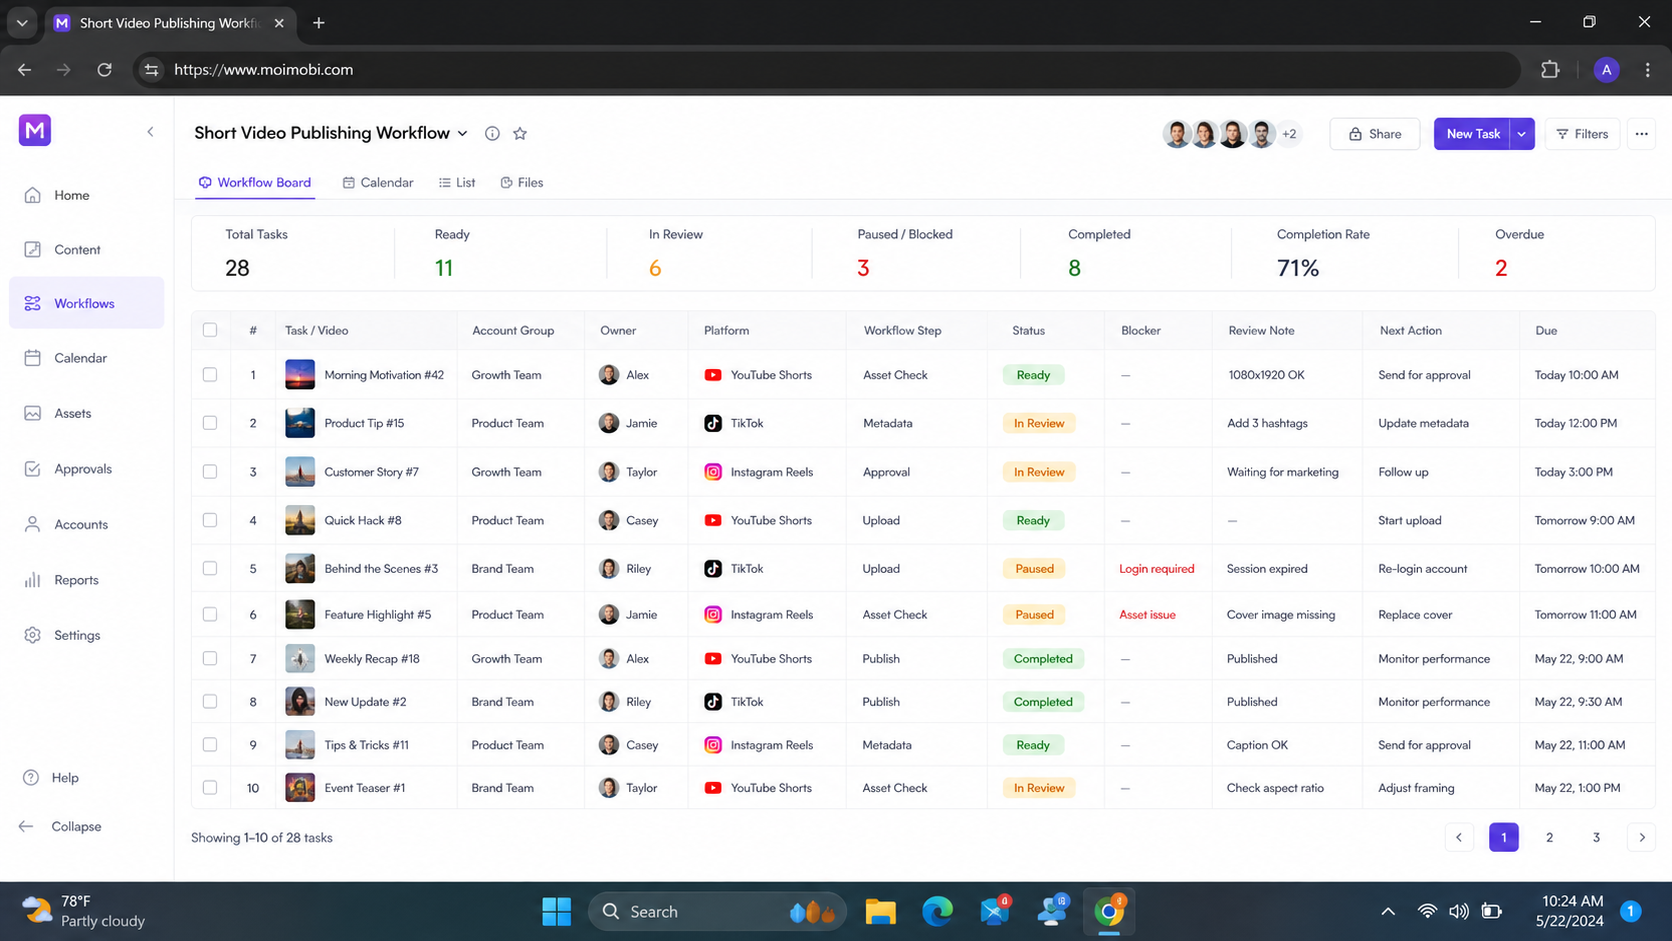Open File Explorer from the taskbar
Image resolution: width=1672 pixels, height=941 pixels.
[880, 911]
